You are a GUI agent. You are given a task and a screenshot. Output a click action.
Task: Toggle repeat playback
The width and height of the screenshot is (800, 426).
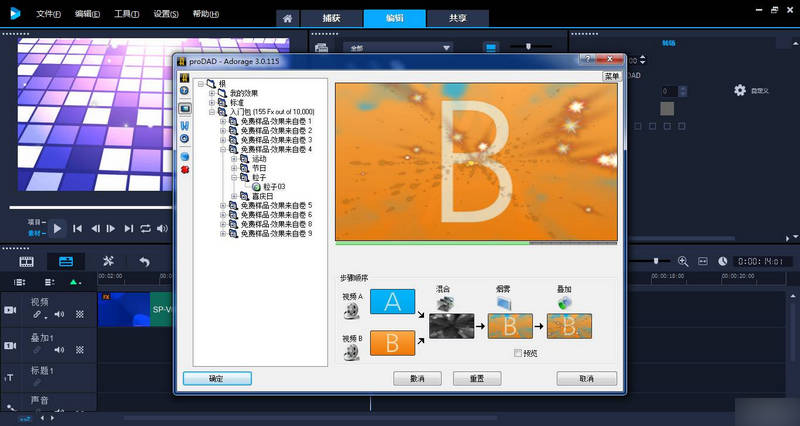click(145, 229)
